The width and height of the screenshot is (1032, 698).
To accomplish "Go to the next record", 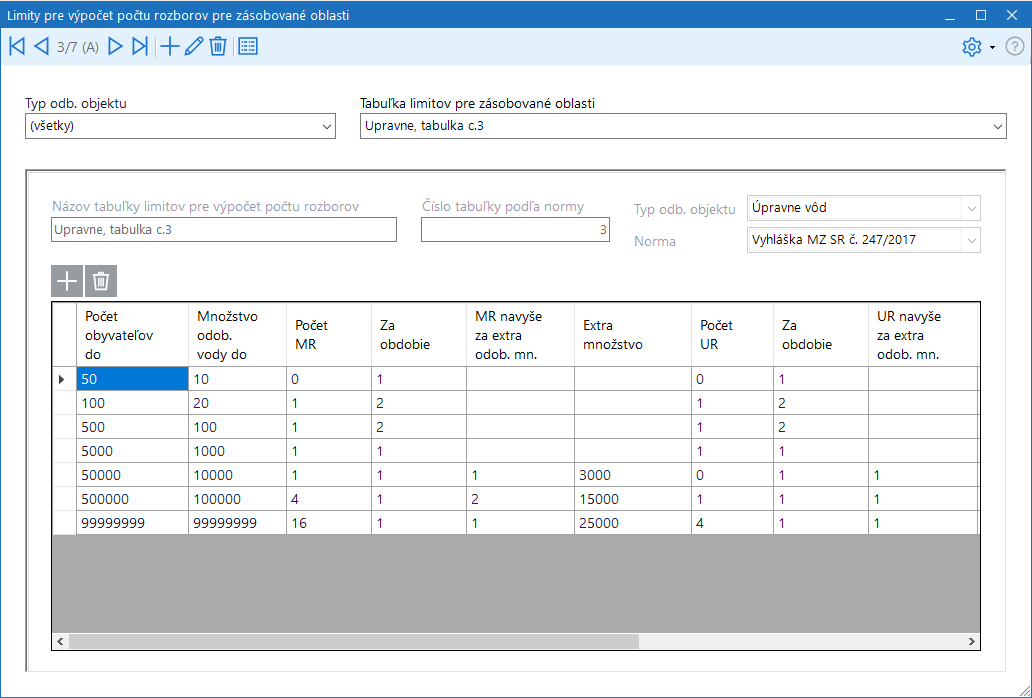I will pos(115,46).
